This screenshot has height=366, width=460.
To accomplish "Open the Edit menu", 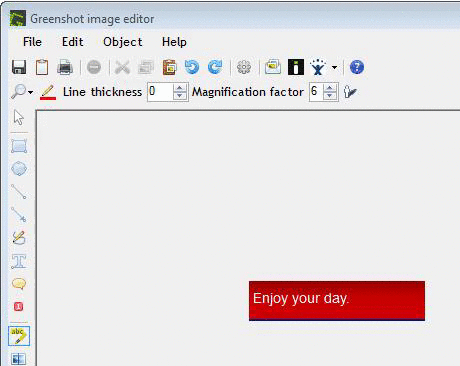I will click(x=73, y=42).
